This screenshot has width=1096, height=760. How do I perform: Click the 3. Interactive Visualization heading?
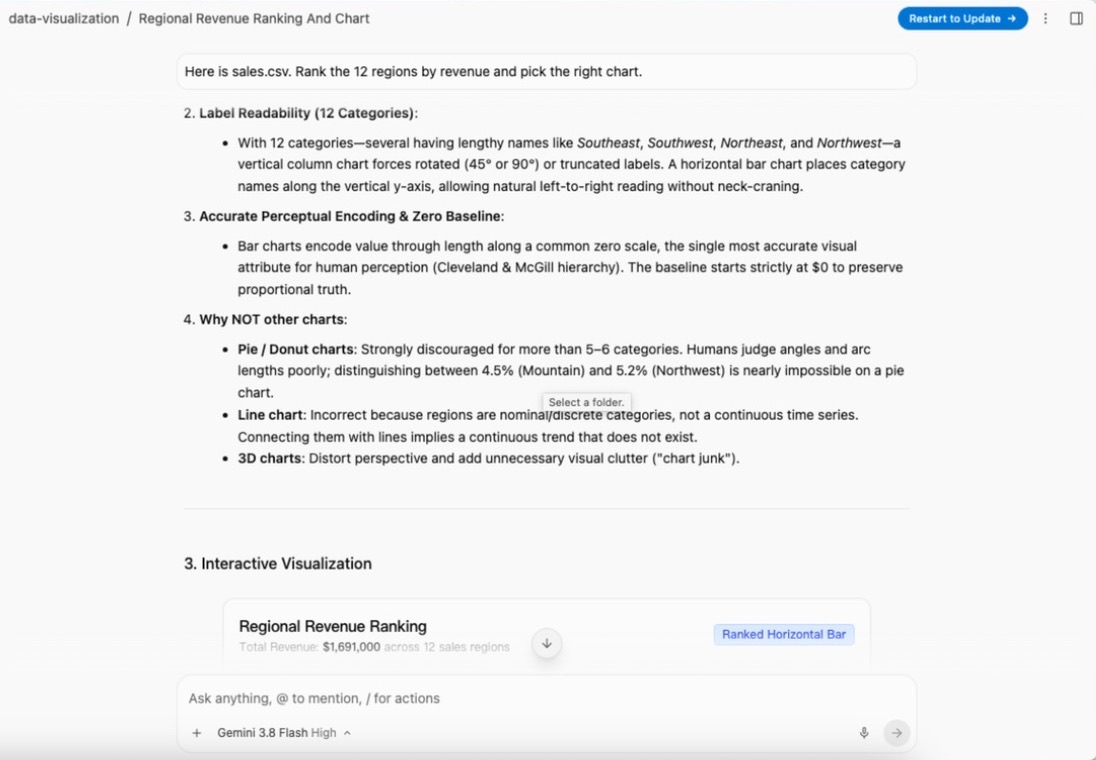point(277,564)
